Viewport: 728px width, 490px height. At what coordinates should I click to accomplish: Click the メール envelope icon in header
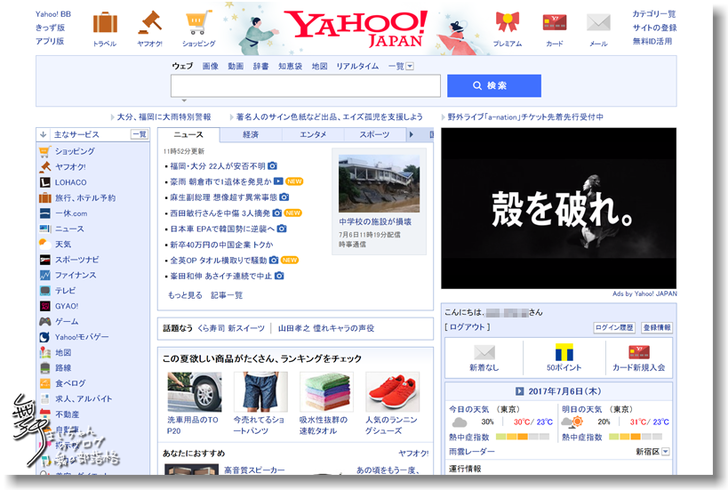tap(598, 23)
